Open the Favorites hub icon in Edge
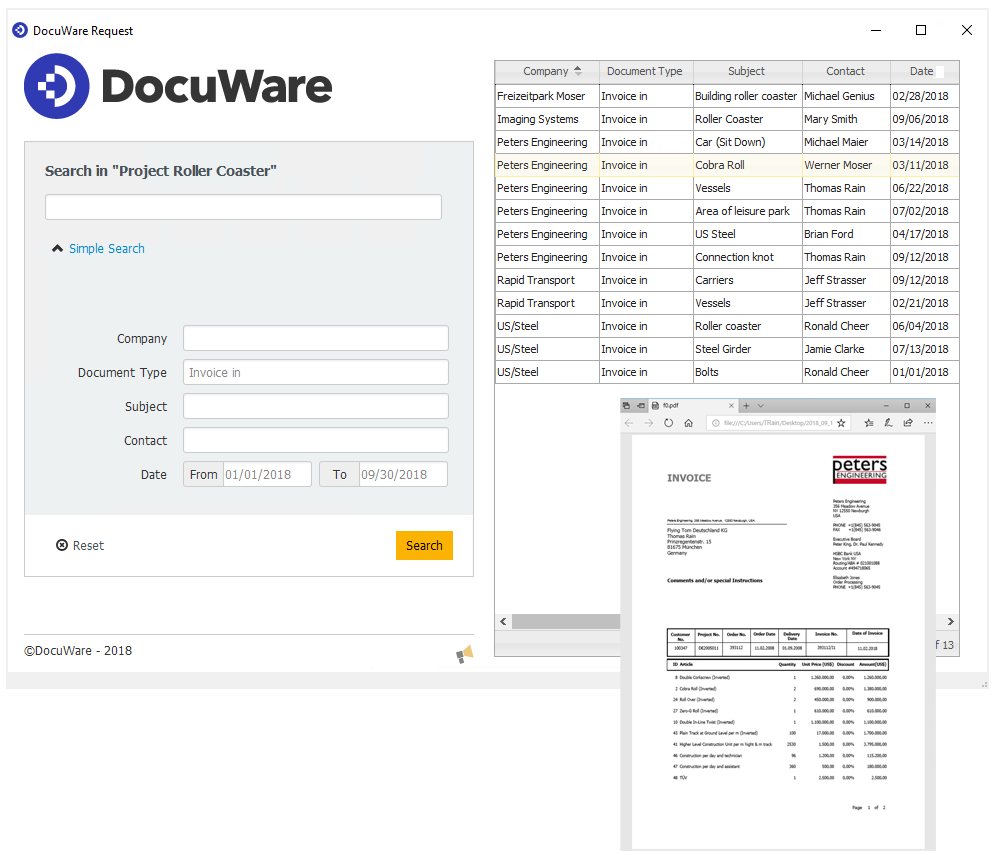The height and width of the screenshot is (855, 993). point(868,422)
